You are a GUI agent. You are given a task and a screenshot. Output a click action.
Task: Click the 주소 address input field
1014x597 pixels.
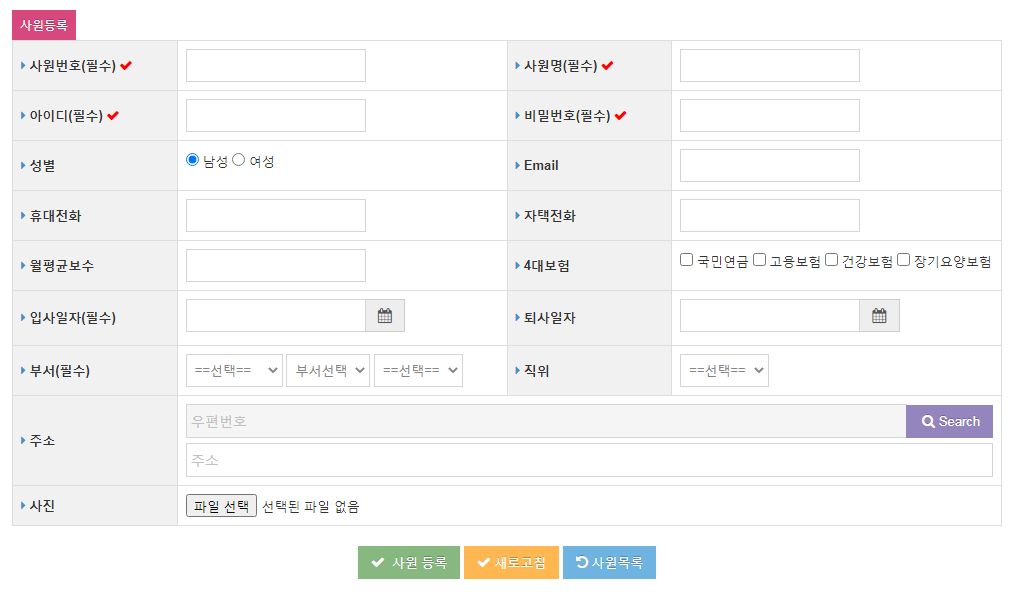coord(589,460)
